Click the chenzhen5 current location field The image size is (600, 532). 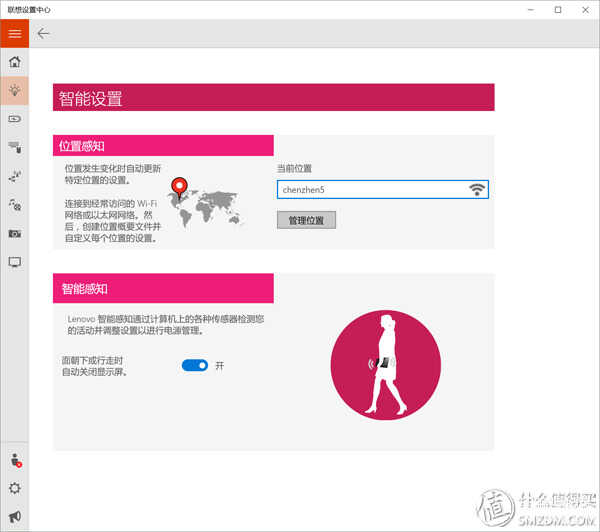pos(383,189)
